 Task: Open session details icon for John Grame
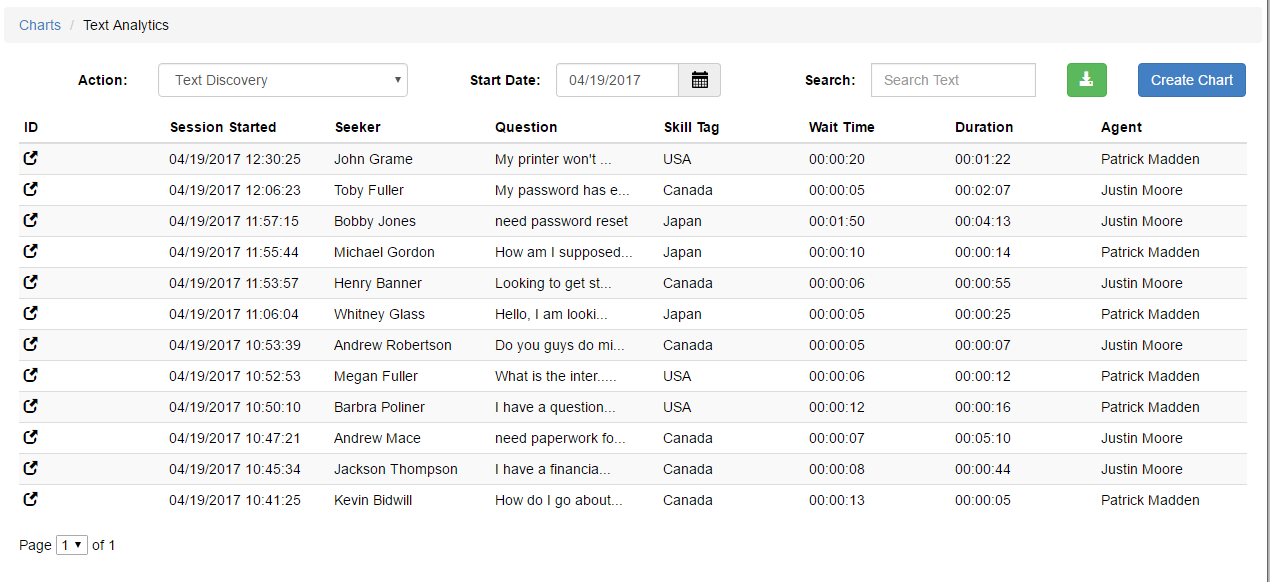pos(31,158)
